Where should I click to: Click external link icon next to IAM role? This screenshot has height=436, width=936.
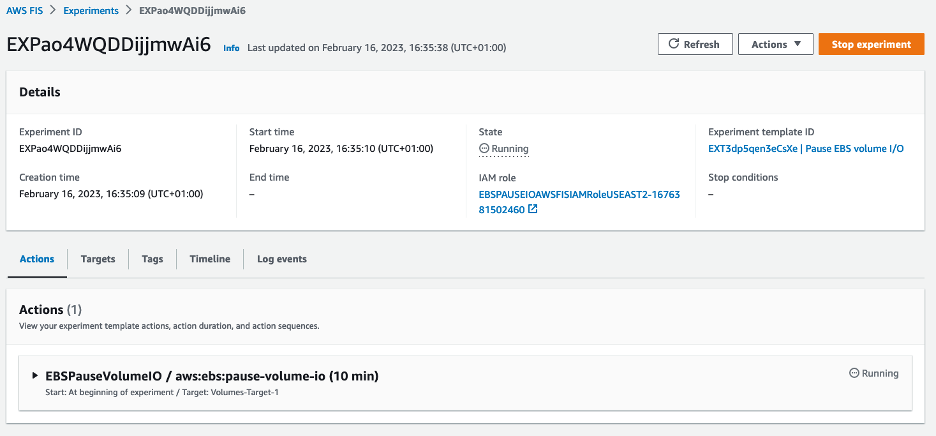(x=533, y=209)
